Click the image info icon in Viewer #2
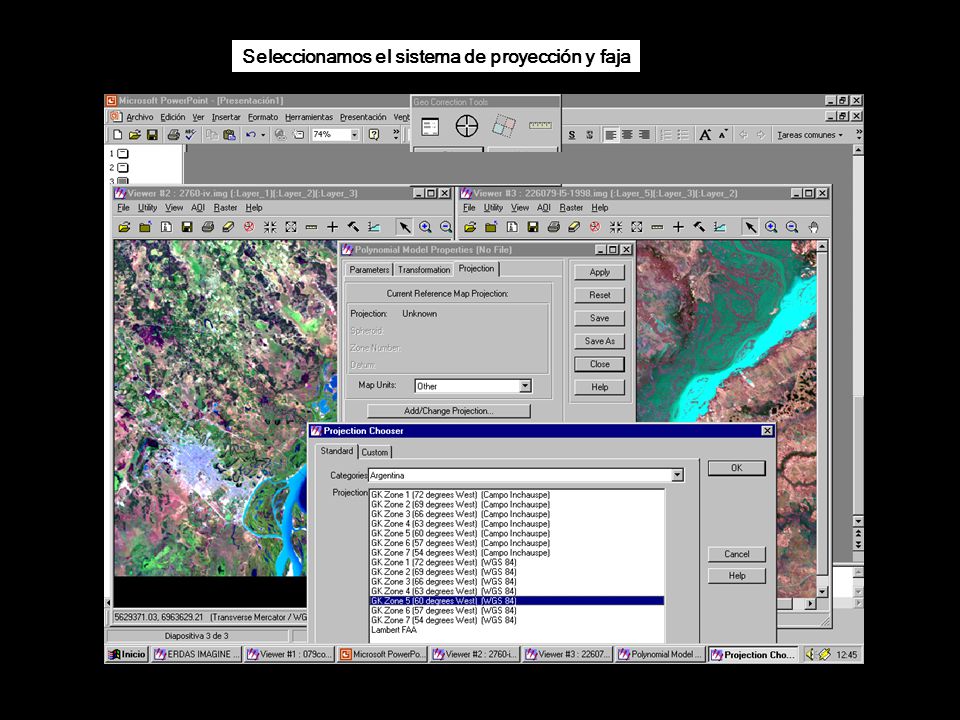The width and height of the screenshot is (960, 720). (x=166, y=227)
